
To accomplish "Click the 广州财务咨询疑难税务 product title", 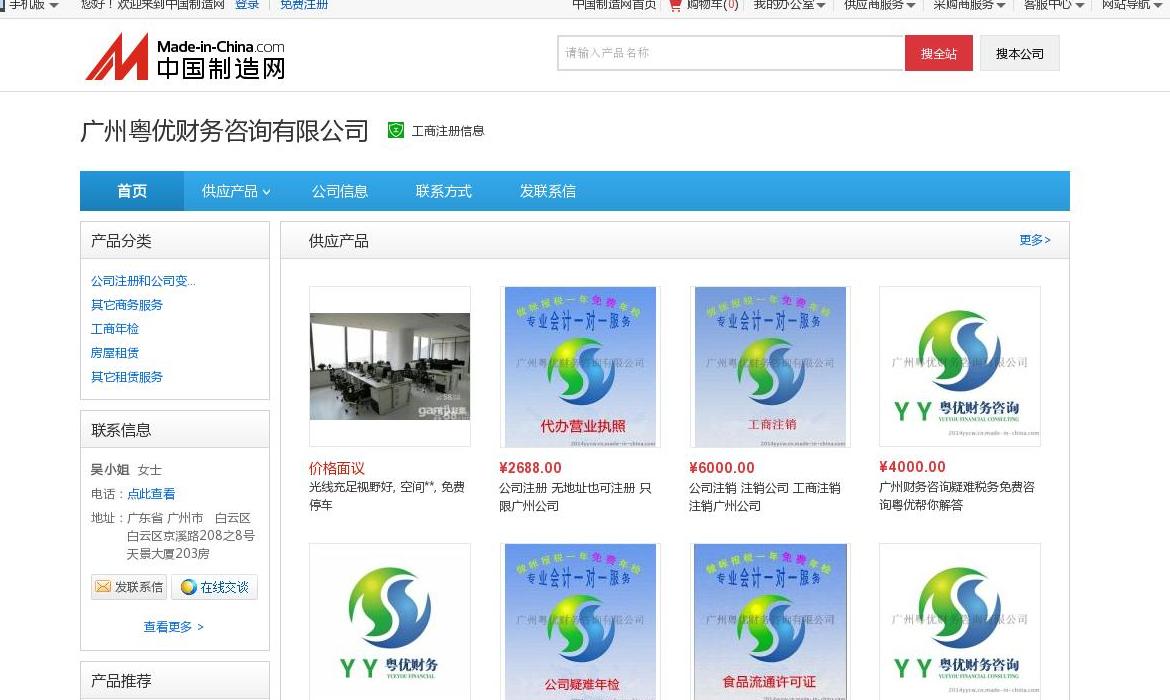I will [x=957, y=496].
